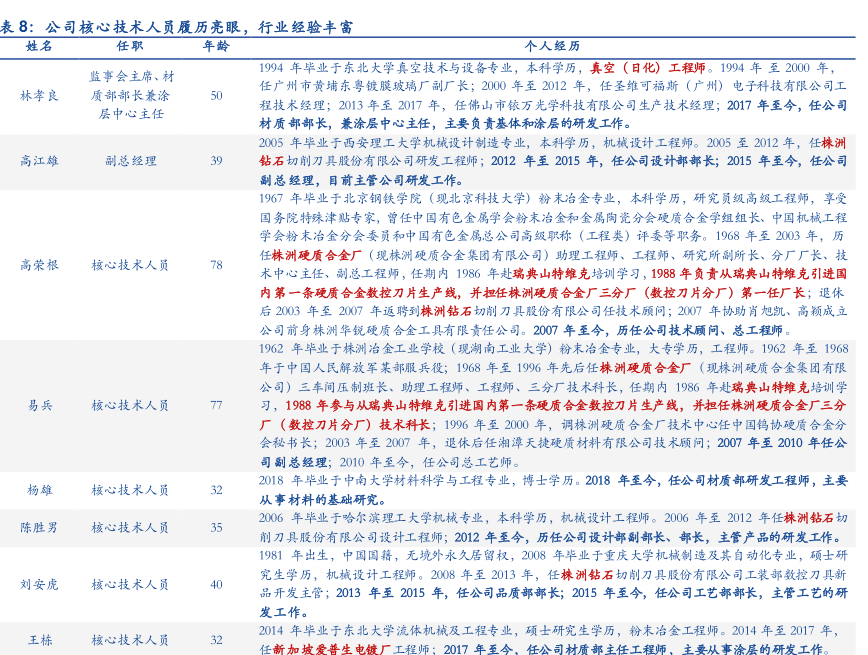868x655 pixels.
Task: Click the name cell 王栋
Action: coord(40,640)
